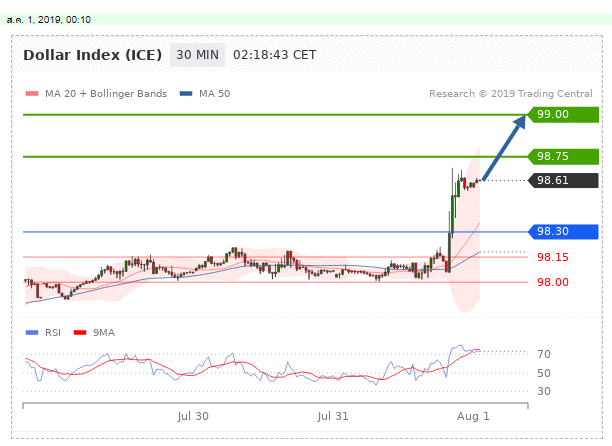Click the red 98.00 support label
Screen dimensions: 612x446
(x=553, y=282)
